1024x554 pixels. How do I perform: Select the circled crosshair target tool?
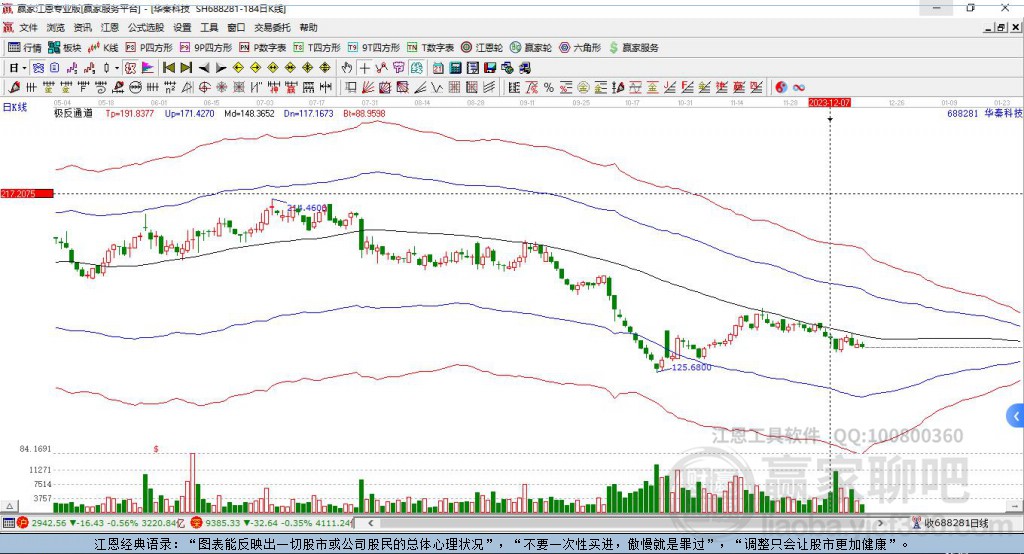pos(204,88)
